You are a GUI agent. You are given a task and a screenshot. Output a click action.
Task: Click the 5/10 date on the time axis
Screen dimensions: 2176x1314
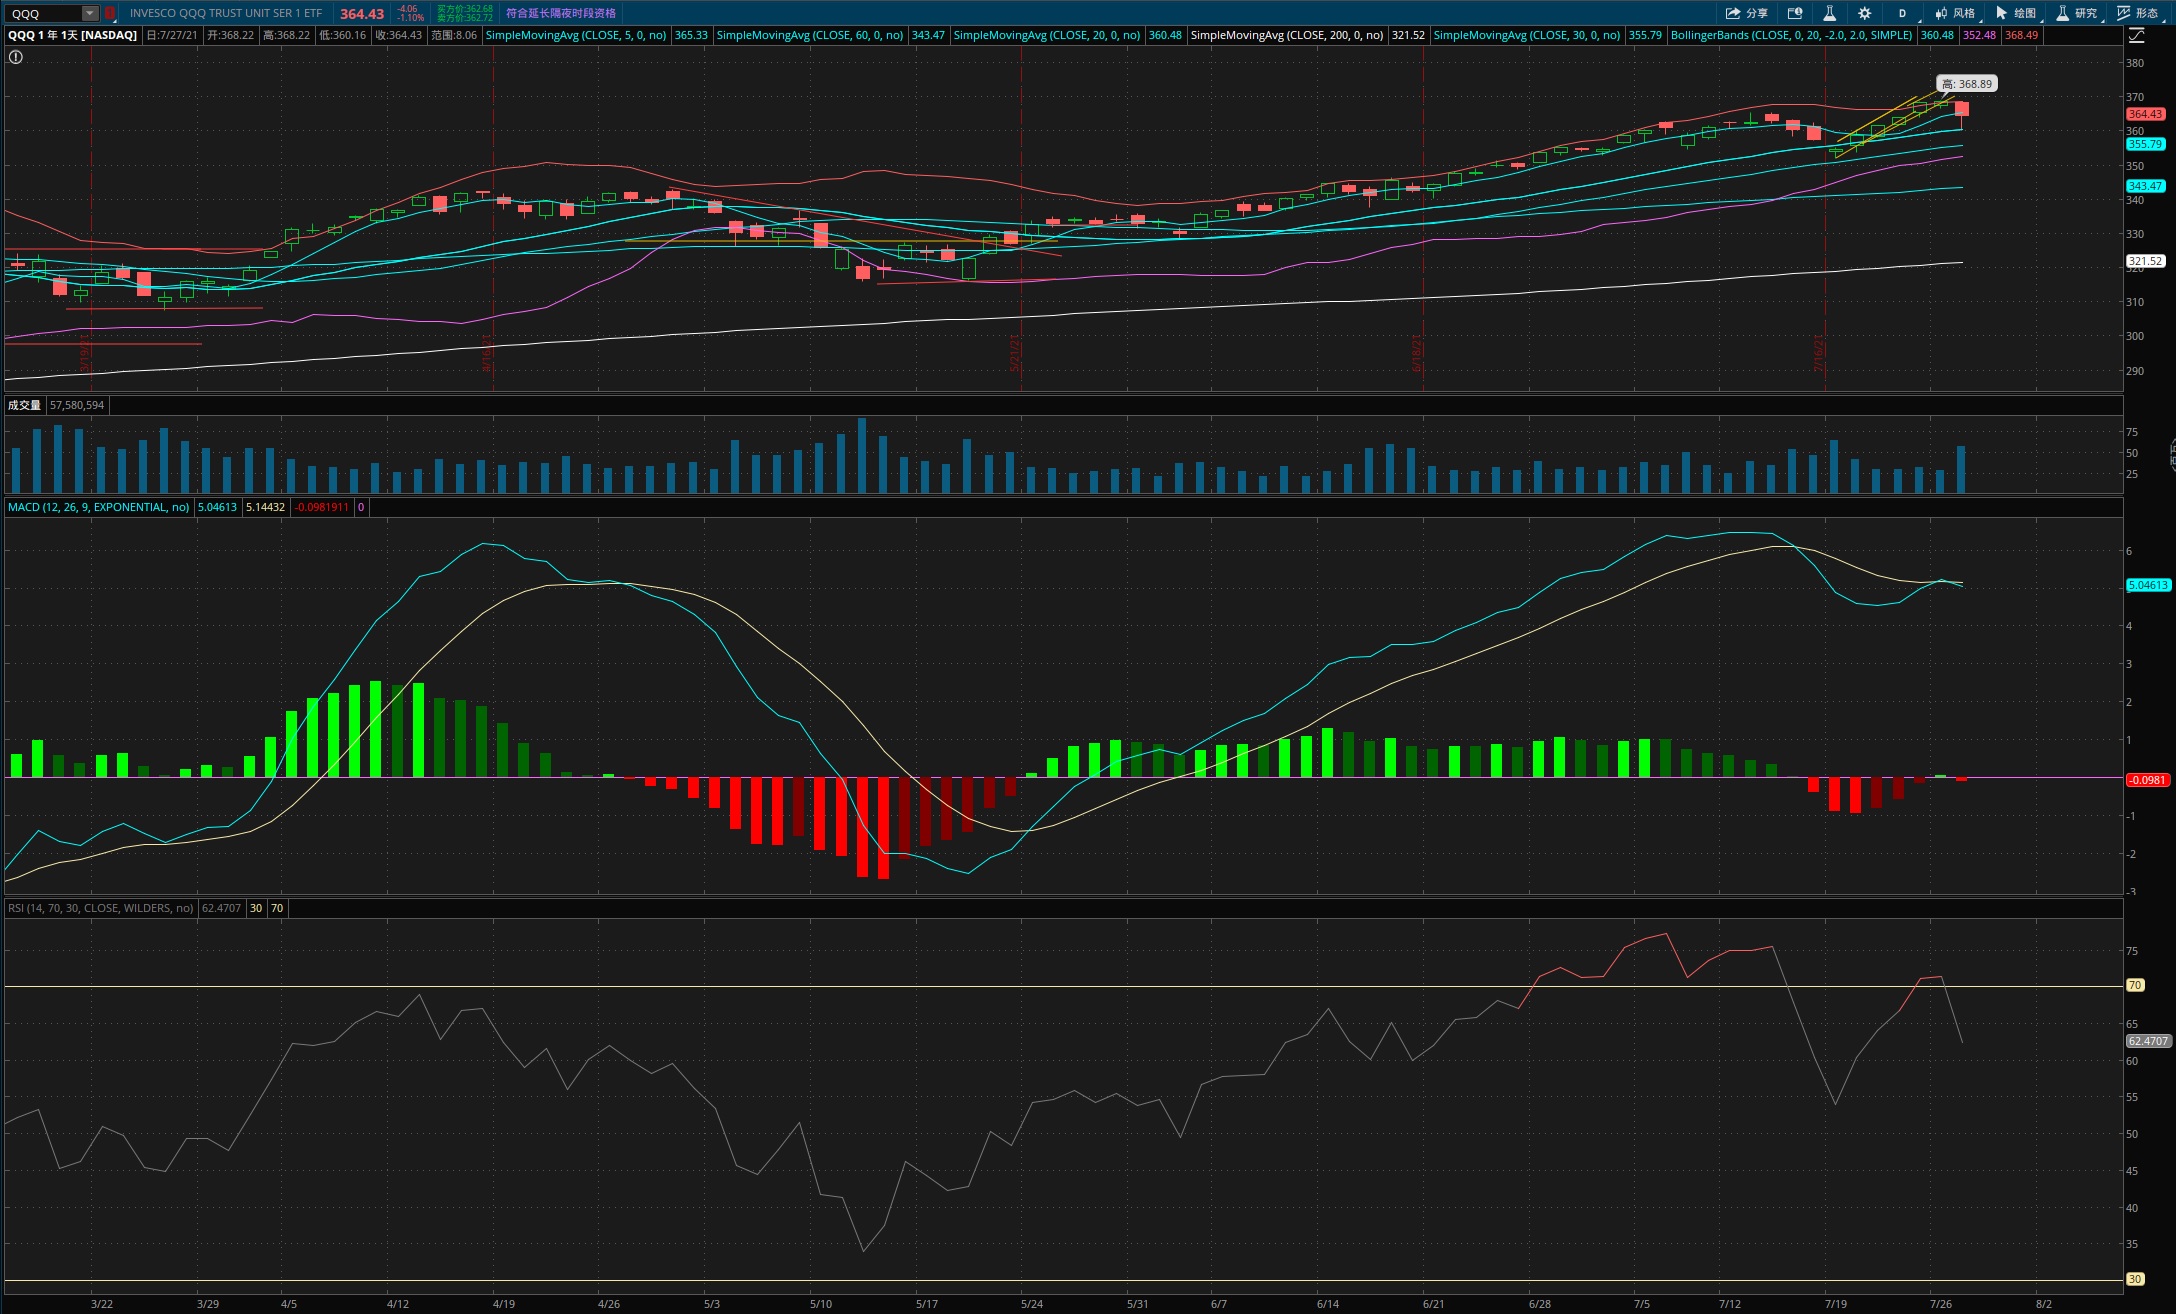820,1304
